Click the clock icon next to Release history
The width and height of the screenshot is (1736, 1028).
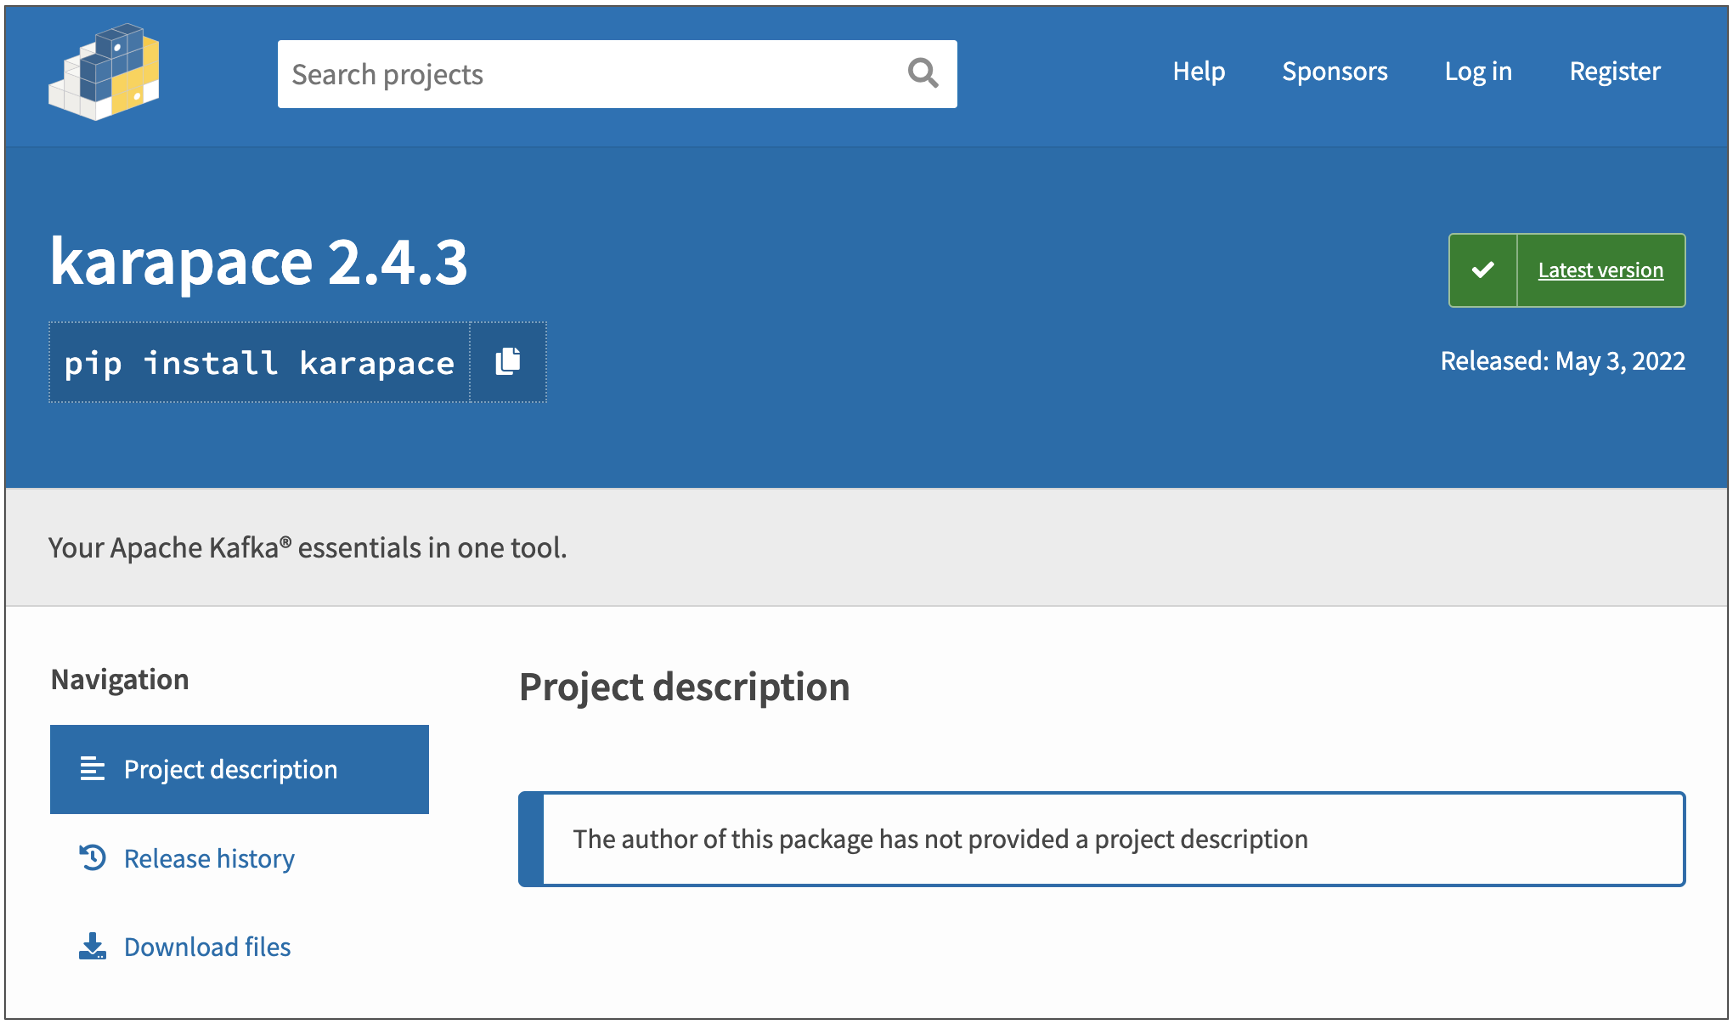coord(93,858)
